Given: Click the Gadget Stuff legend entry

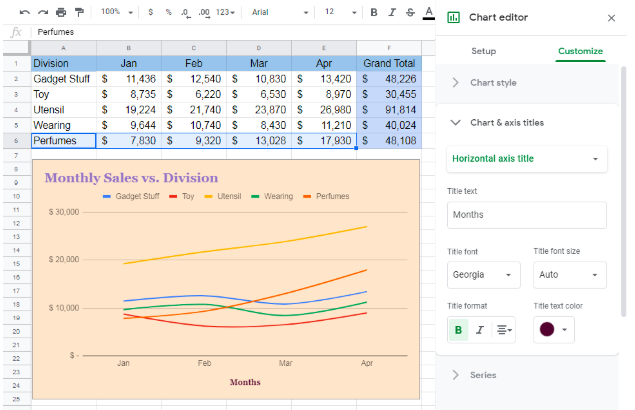Looking at the screenshot, I should click(131, 196).
